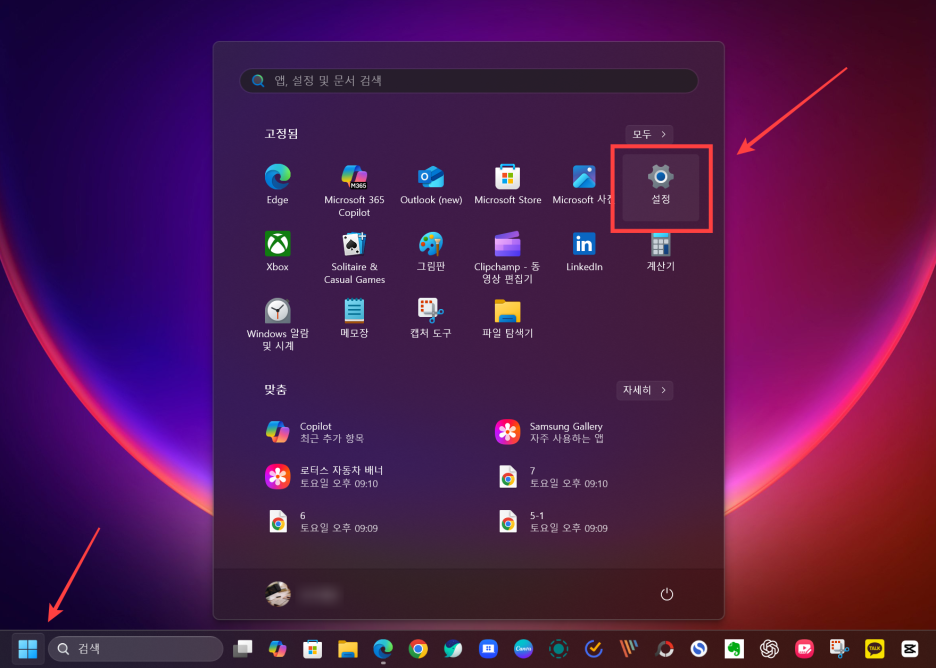Open ChatGPT from the taskbar

[769, 648]
